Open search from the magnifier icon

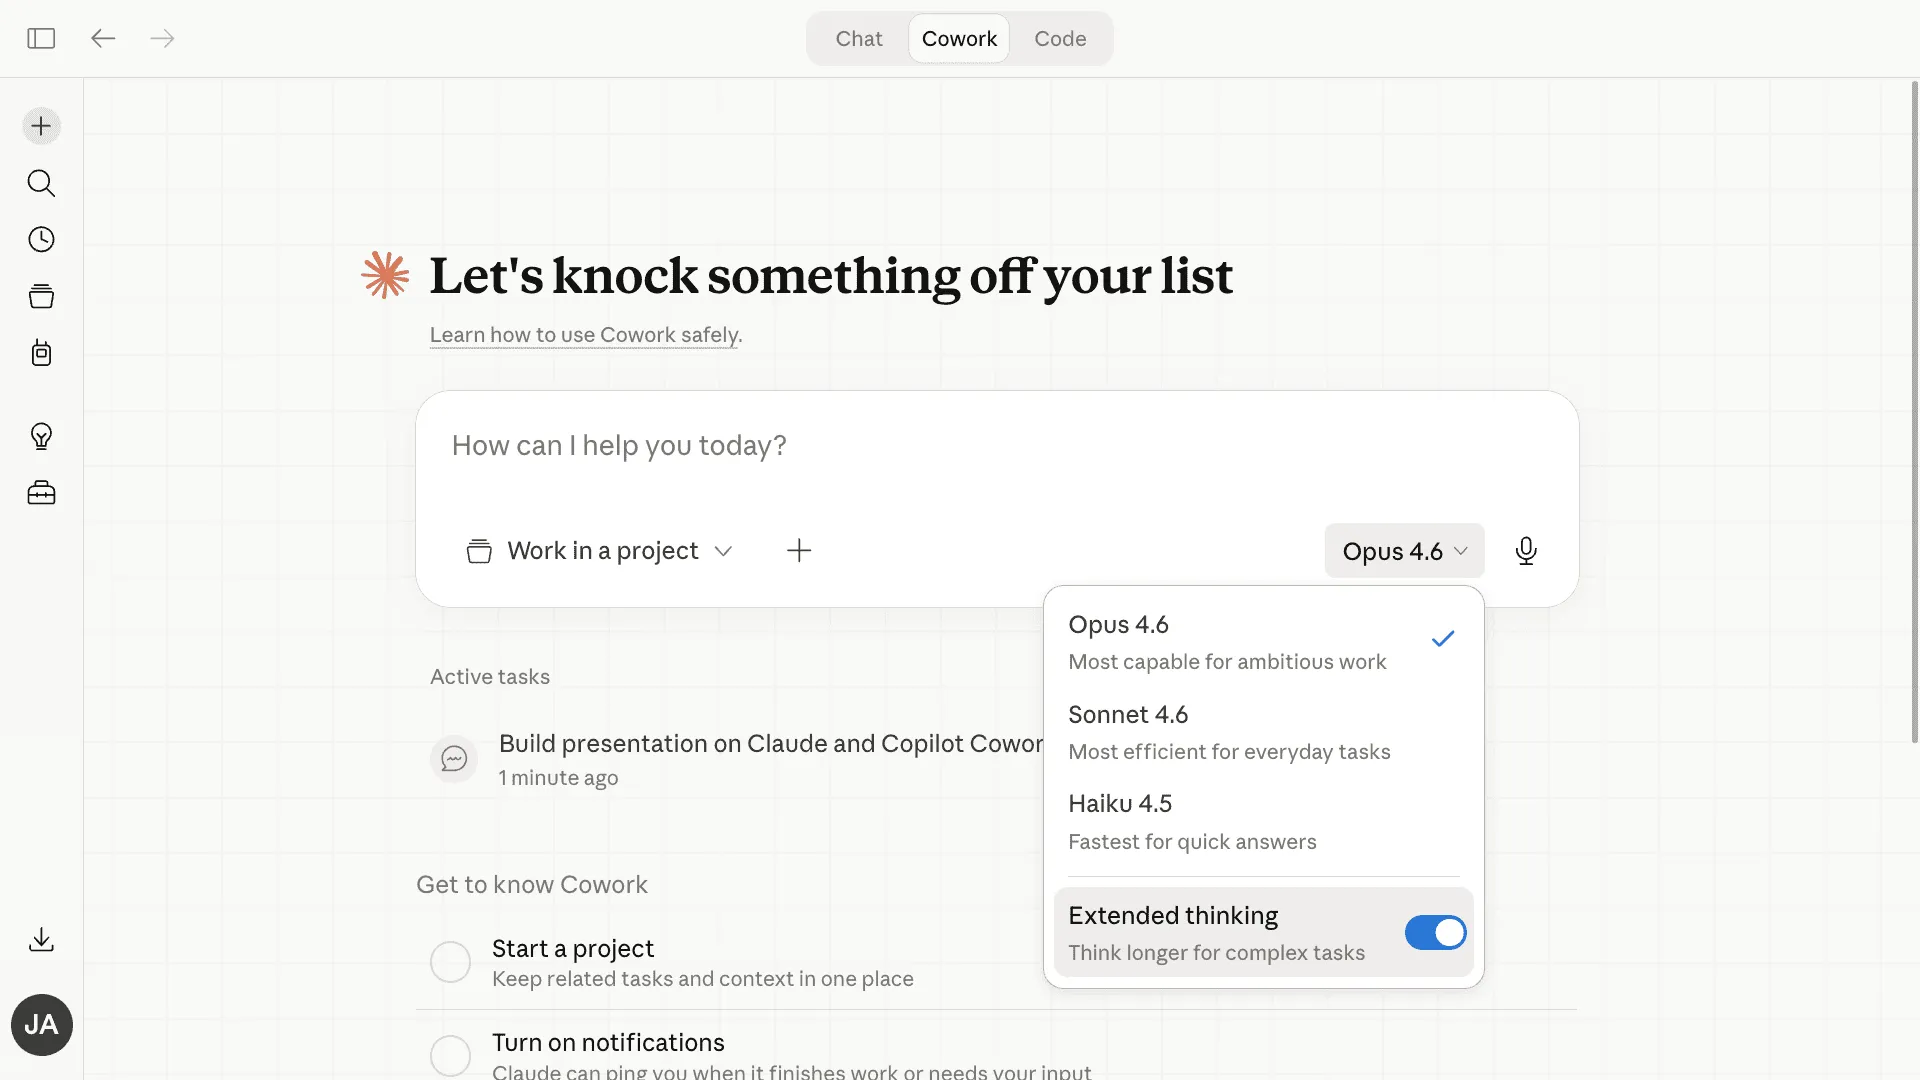click(x=41, y=183)
